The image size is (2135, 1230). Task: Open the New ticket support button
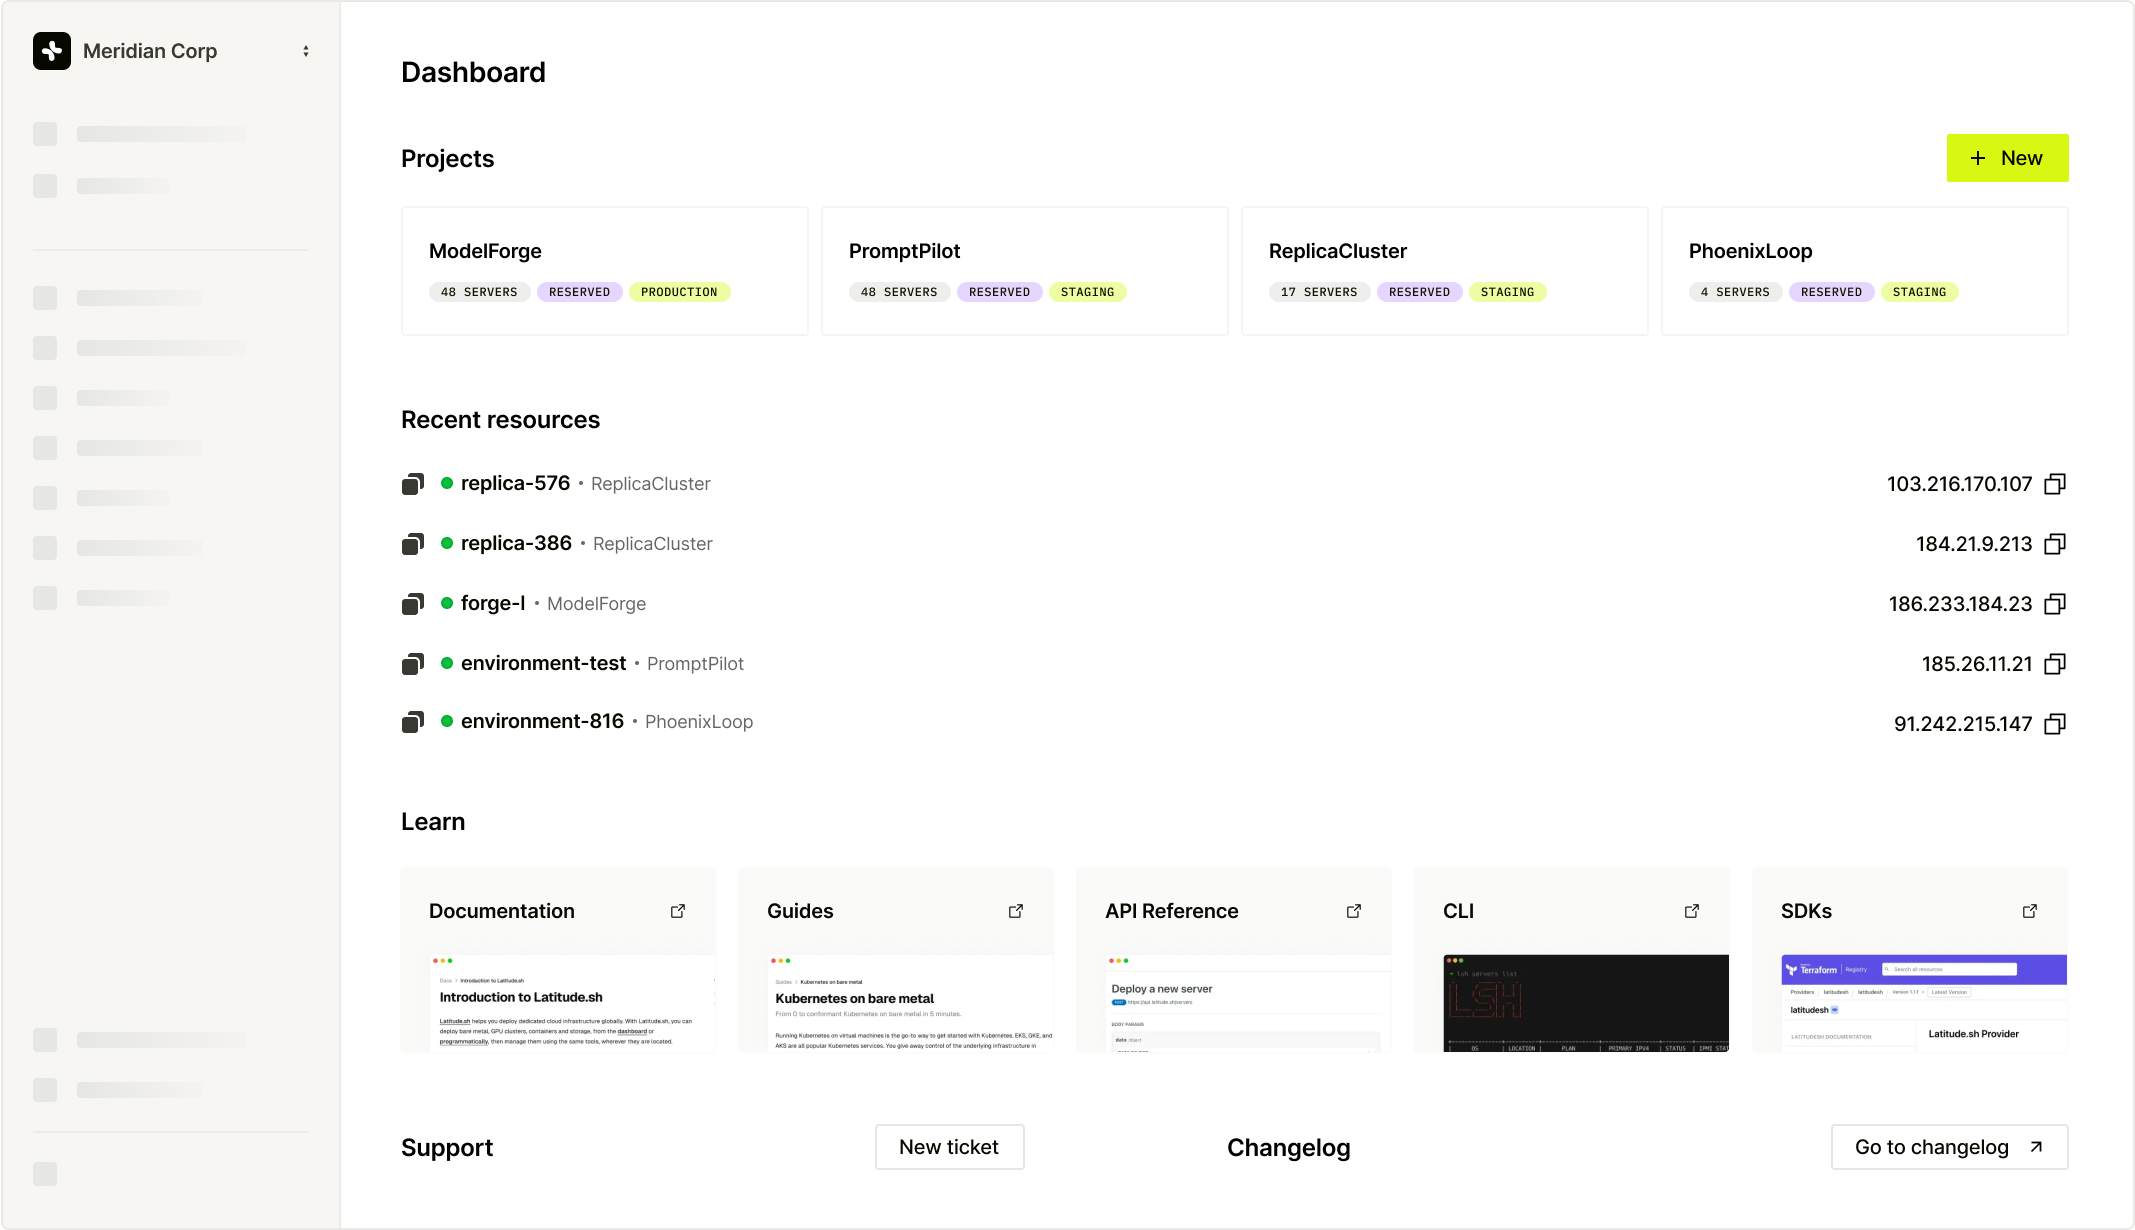coord(949,1147)
